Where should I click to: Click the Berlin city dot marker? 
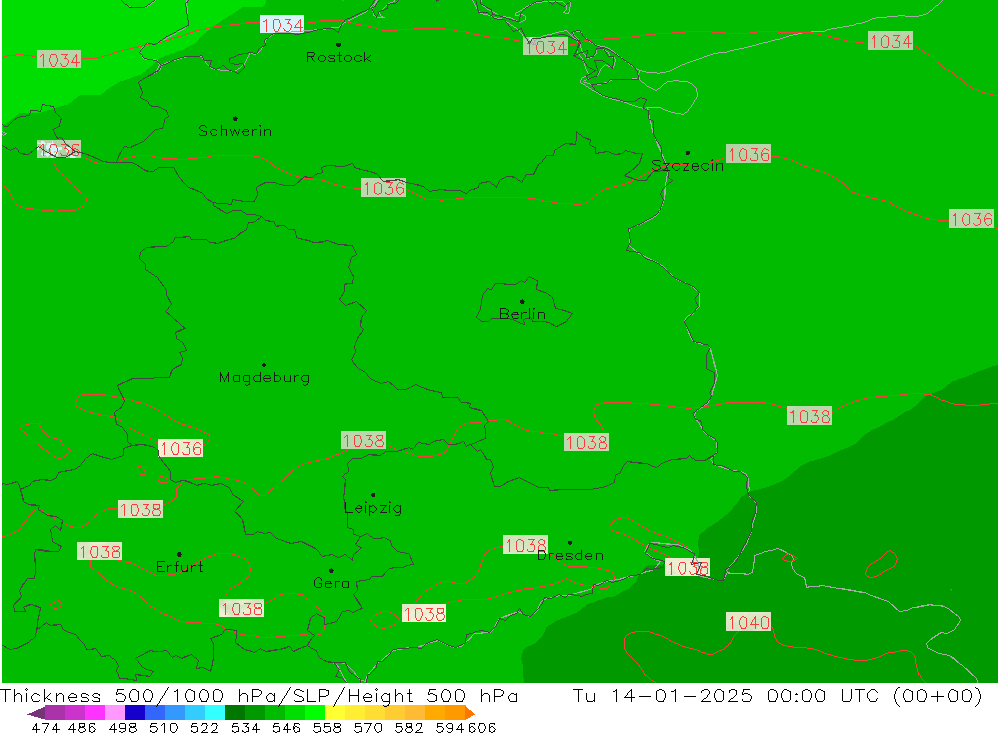tap(522, 301)
